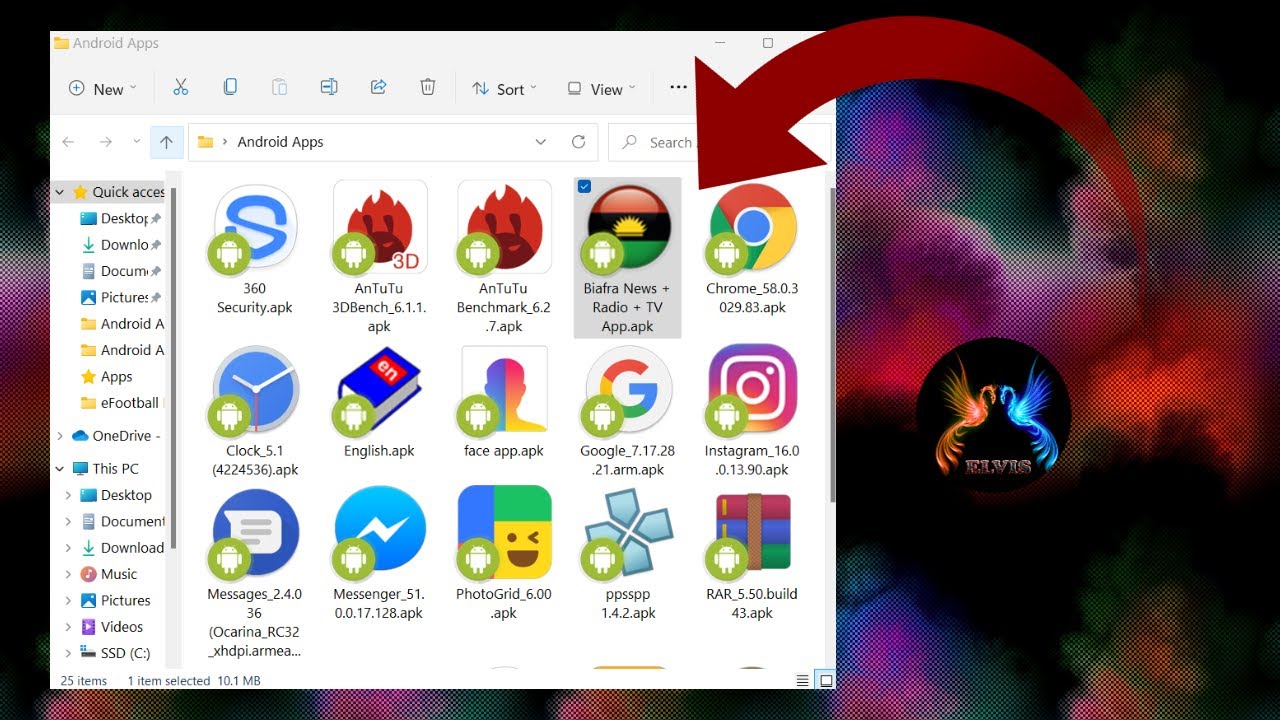
Task: Switch to details view in status bar
Action: coord(802,680)
